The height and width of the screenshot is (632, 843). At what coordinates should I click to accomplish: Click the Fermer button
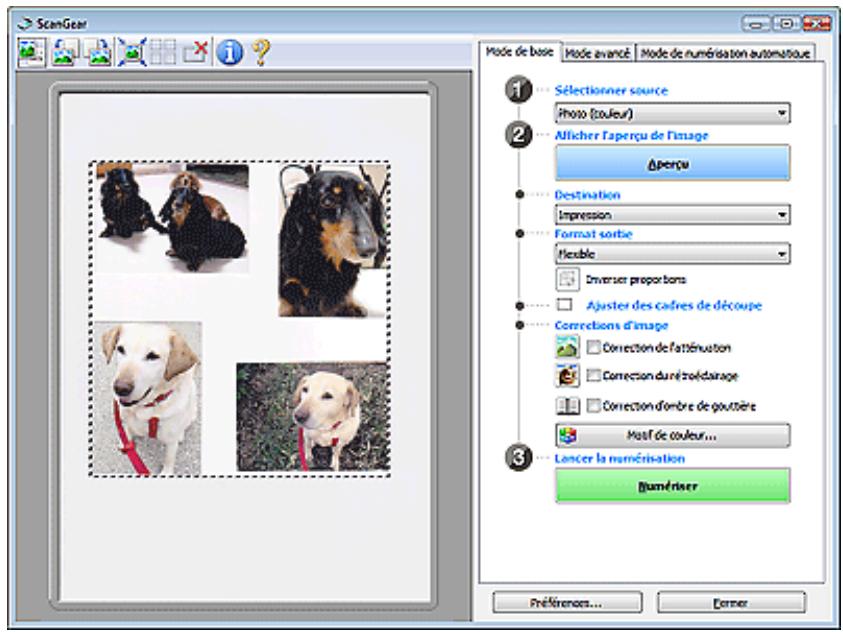pos(731,602)
